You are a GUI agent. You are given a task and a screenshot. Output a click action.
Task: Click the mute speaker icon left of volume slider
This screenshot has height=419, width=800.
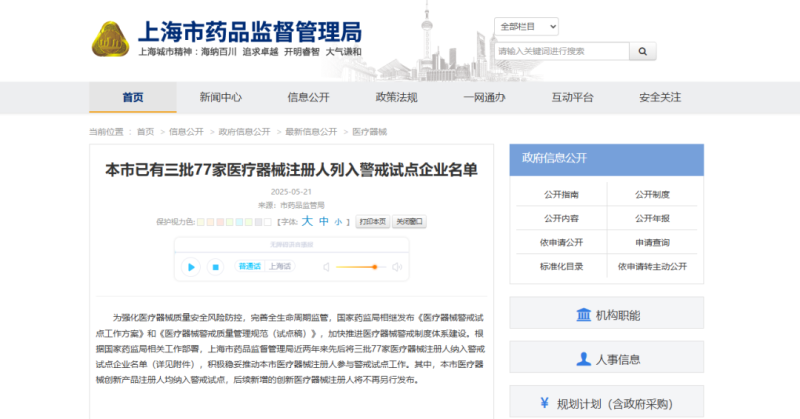[x=326, y=267]
